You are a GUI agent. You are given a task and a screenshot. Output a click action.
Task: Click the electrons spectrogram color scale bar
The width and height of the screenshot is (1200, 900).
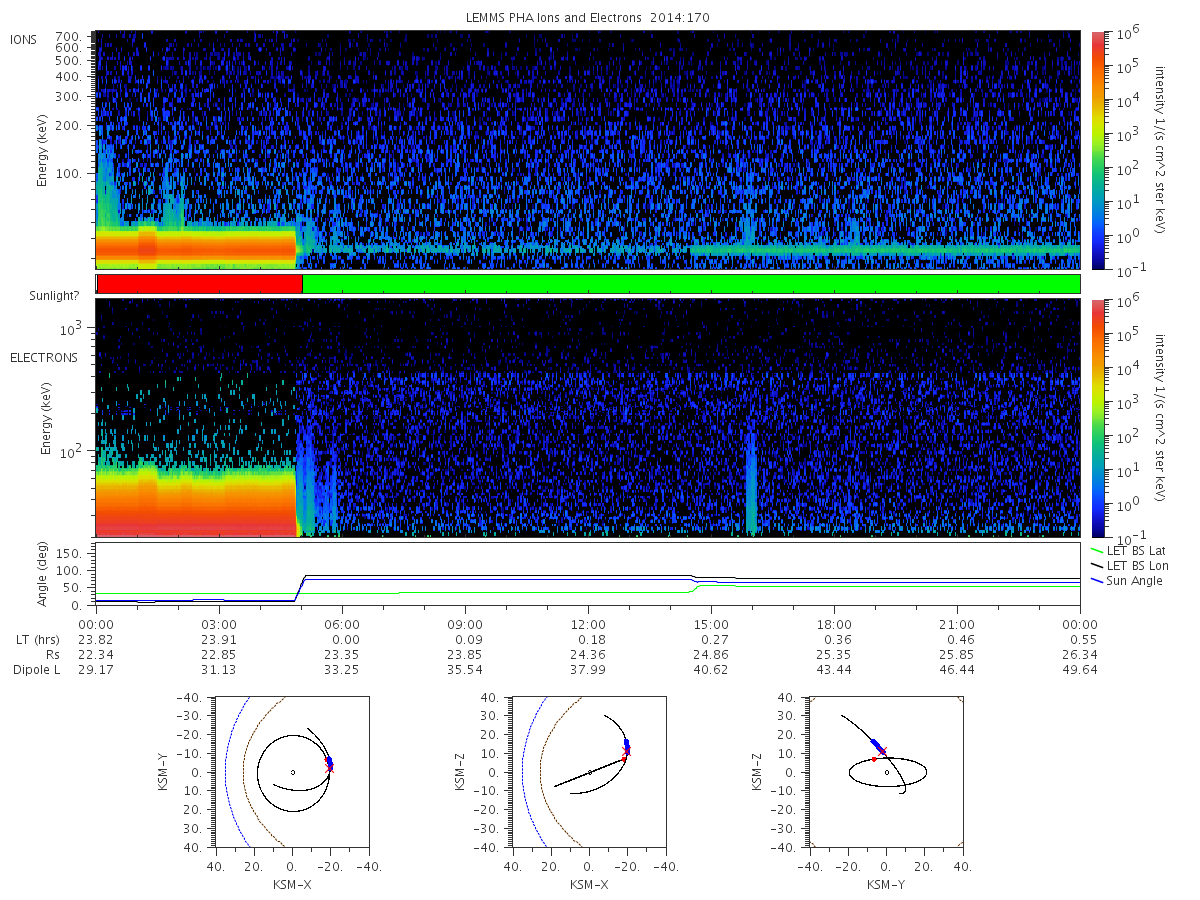1097,417
